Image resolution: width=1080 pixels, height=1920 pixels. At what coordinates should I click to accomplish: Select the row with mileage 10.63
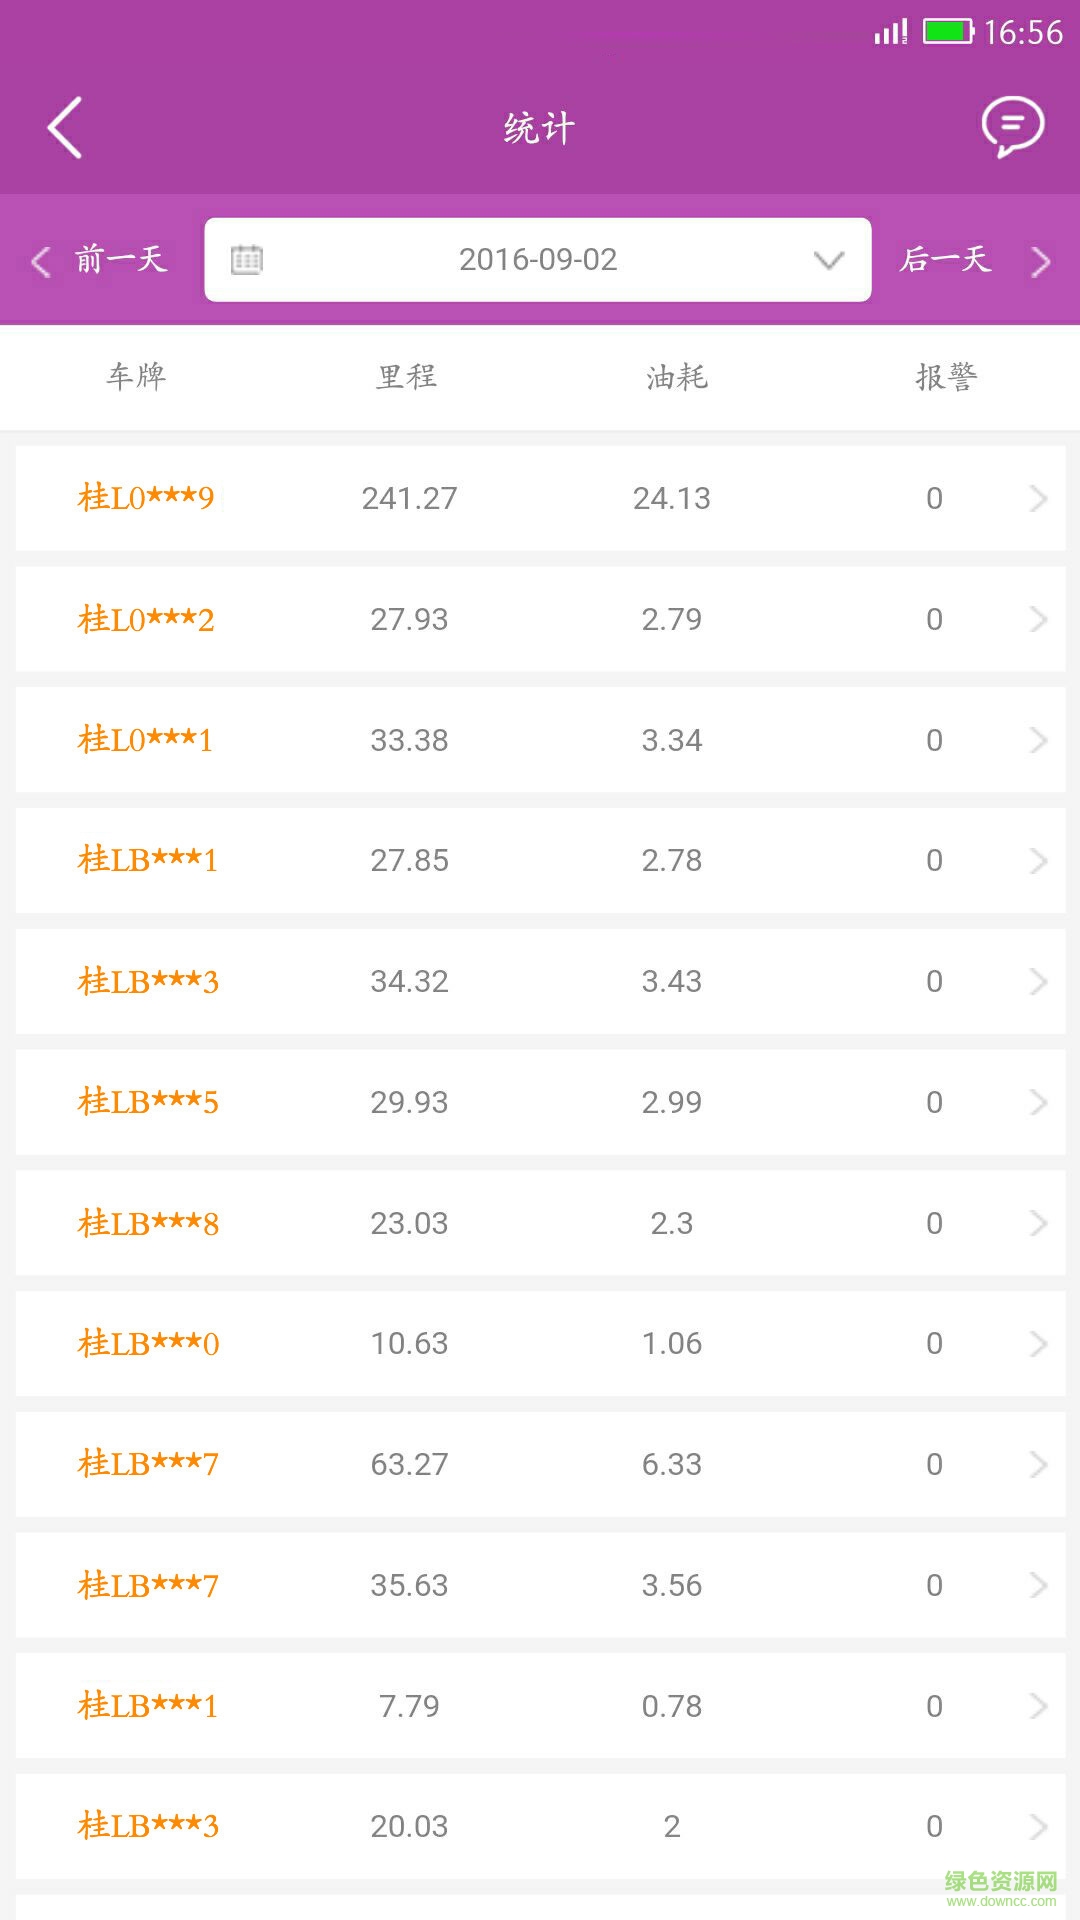coord(409,1343)
